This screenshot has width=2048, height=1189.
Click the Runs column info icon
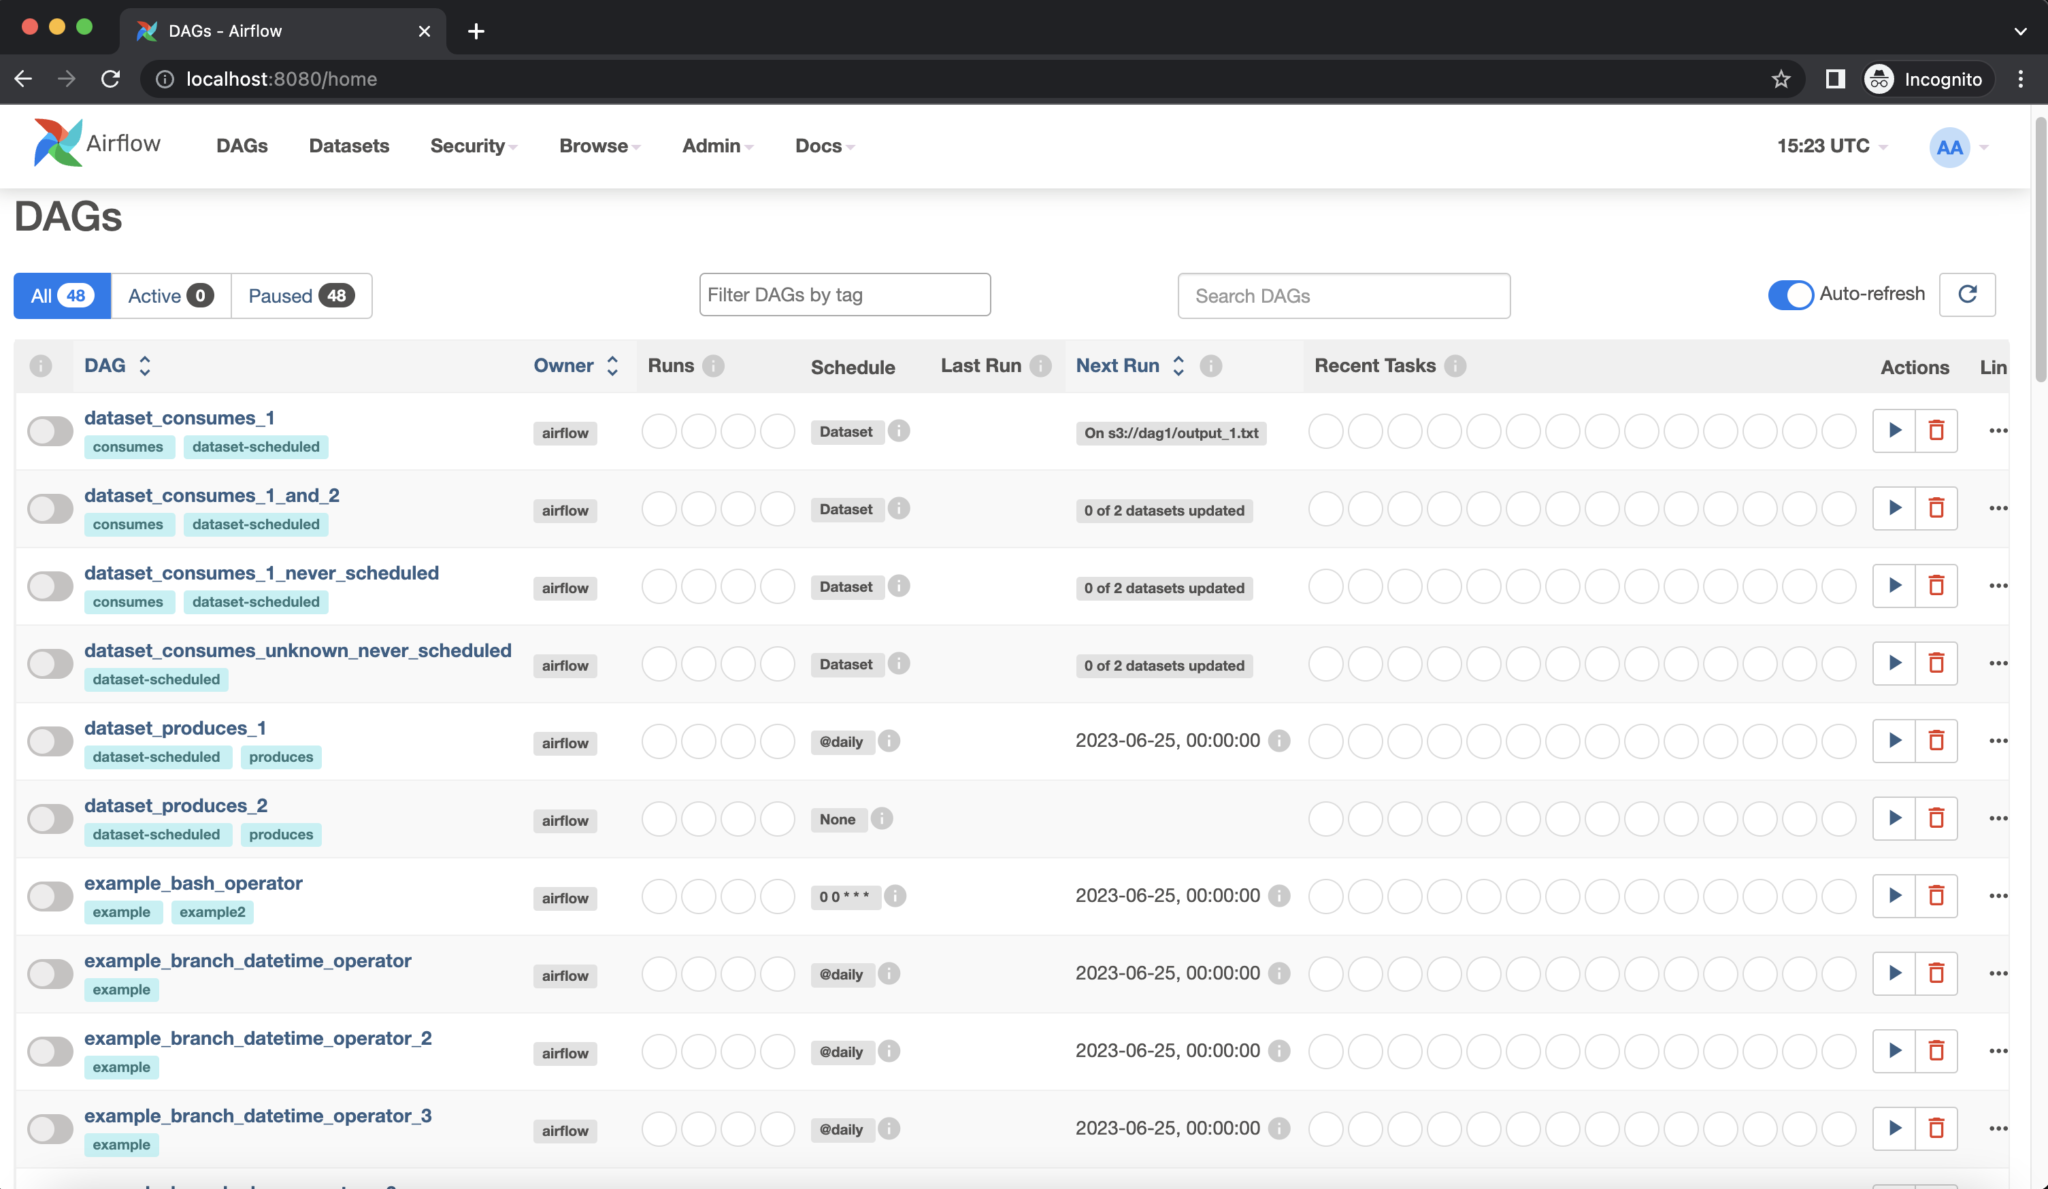pos(712,365)
